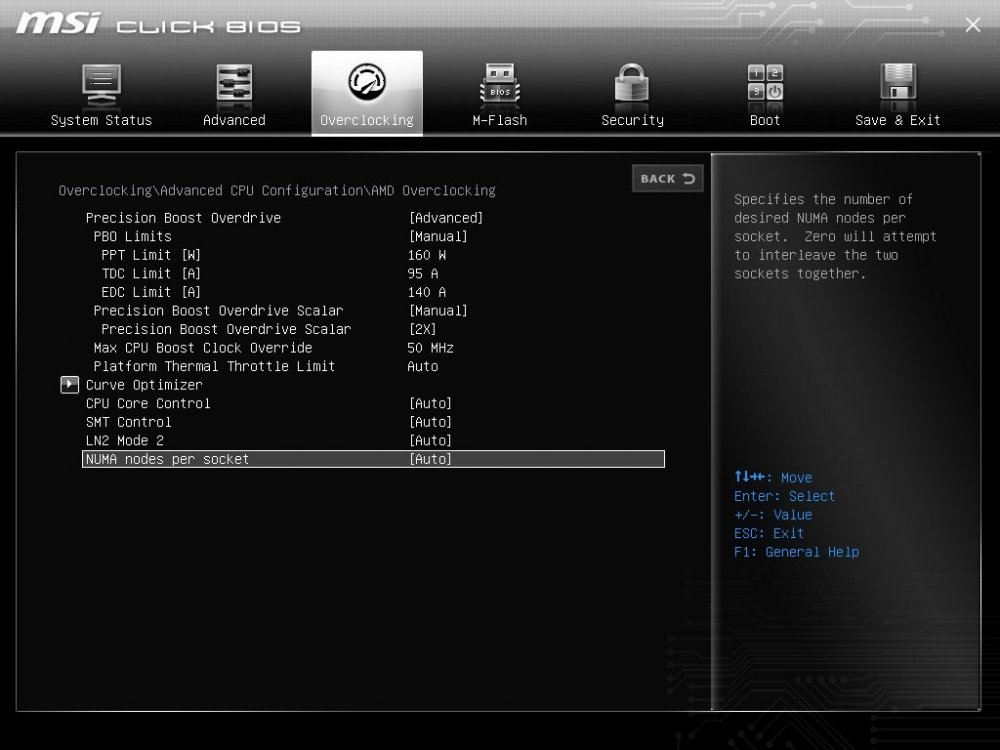Switch to the Security tab label

click(x=631, y=119)
